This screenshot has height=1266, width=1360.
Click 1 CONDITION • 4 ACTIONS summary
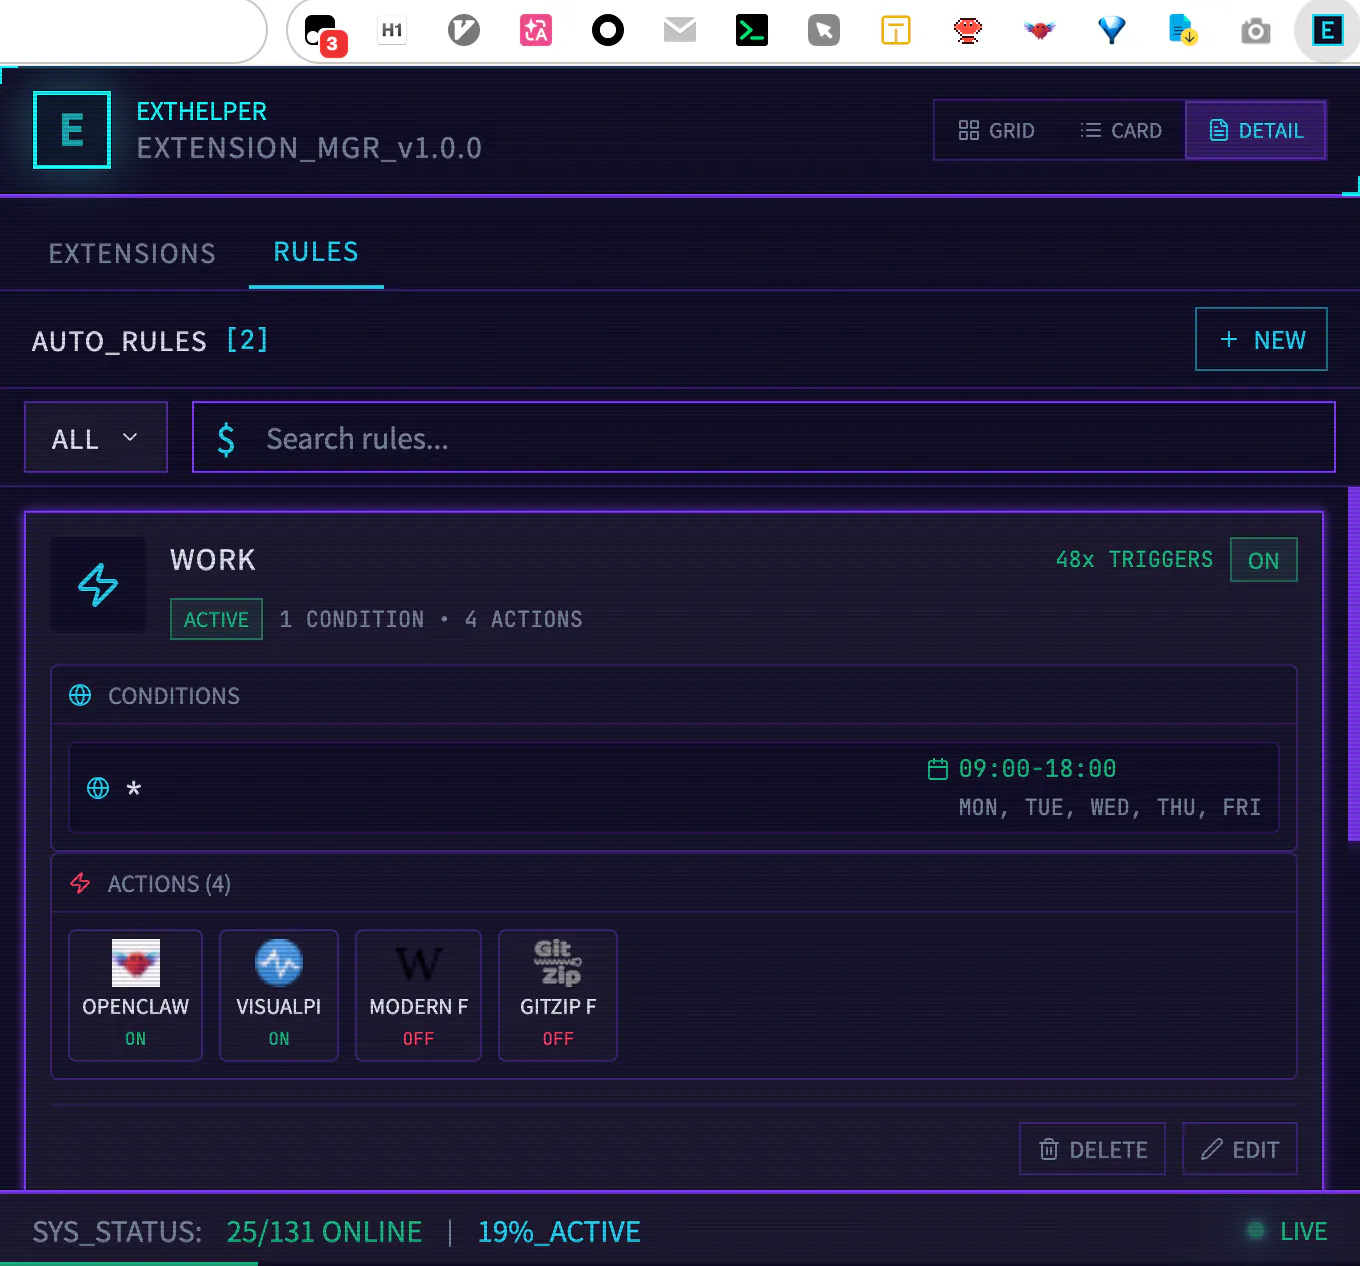click(431, 619)
